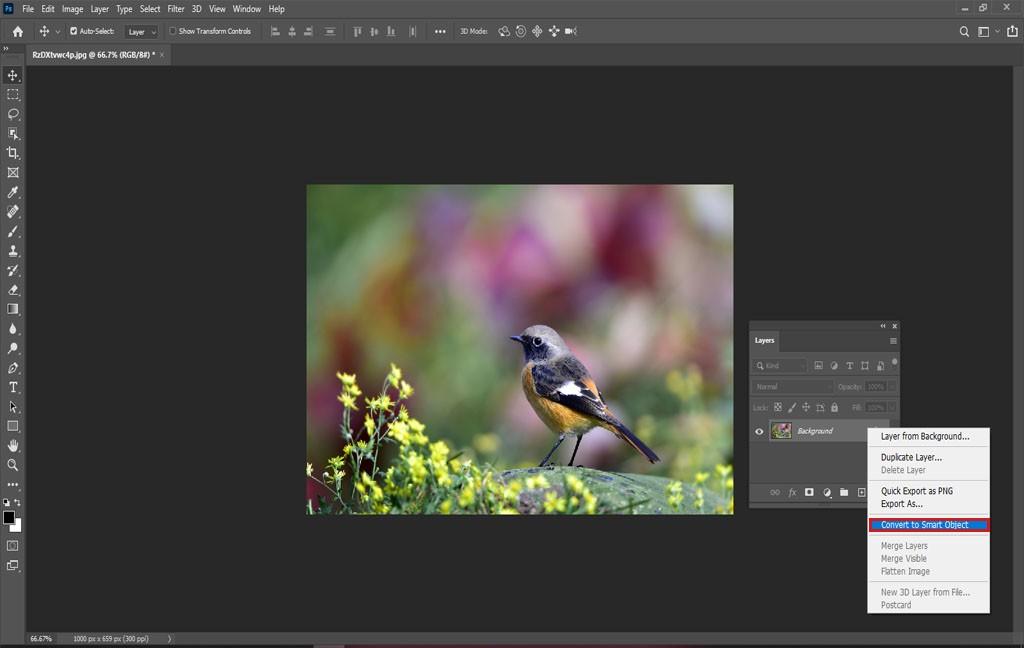This screenshot has width=1024, height=648.
Task: Expand the toolbar double-arrow
Action: 6,48
